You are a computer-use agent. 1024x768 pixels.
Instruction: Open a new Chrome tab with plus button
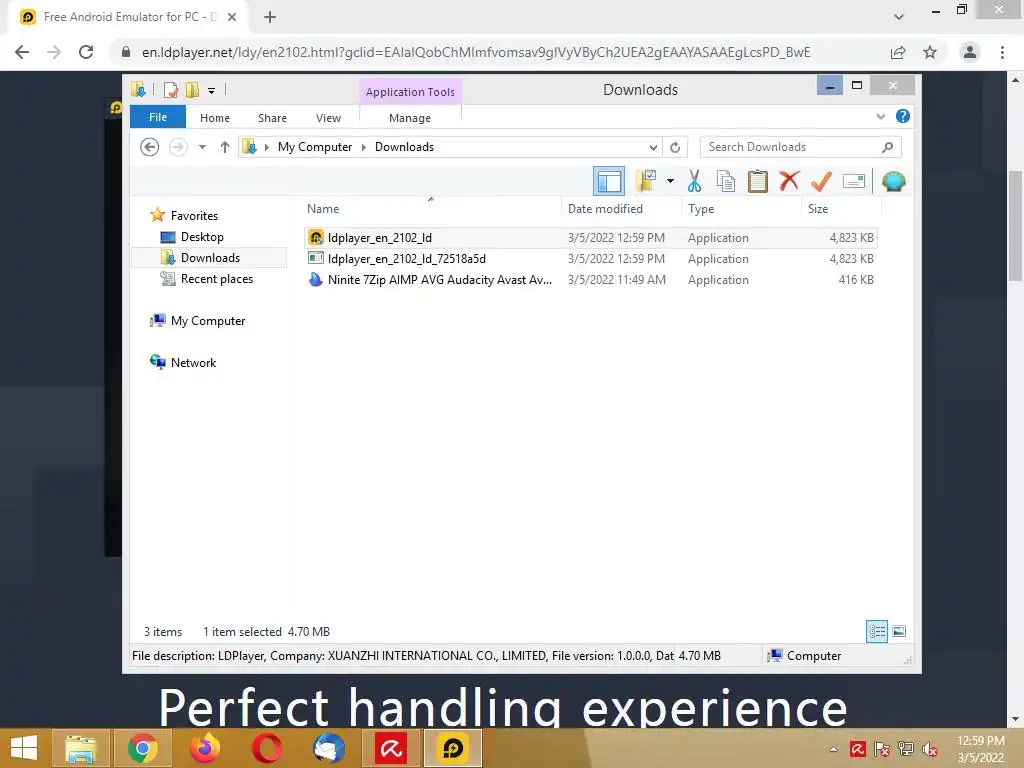270,17
